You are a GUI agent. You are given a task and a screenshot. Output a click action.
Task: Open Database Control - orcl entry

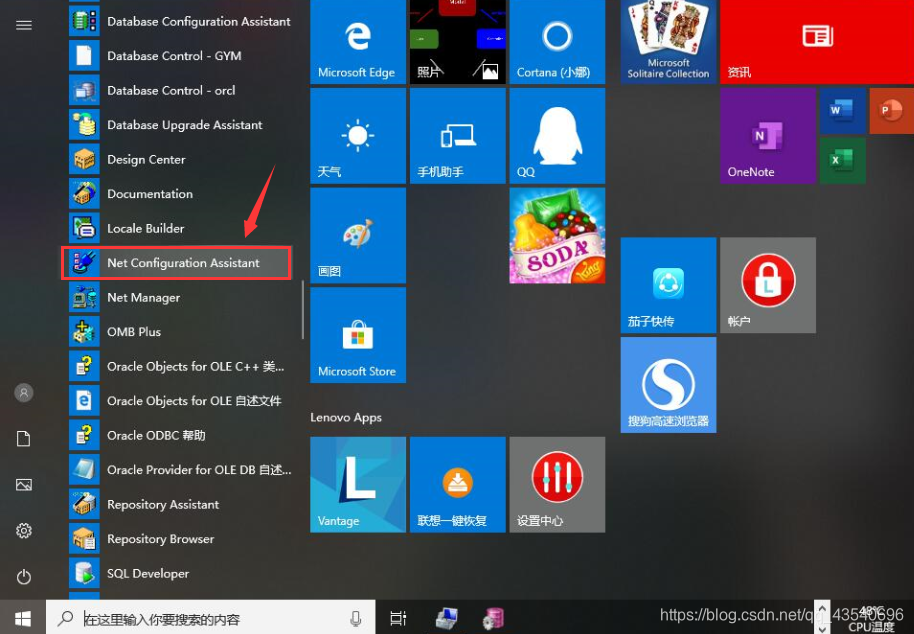point(181,90)
